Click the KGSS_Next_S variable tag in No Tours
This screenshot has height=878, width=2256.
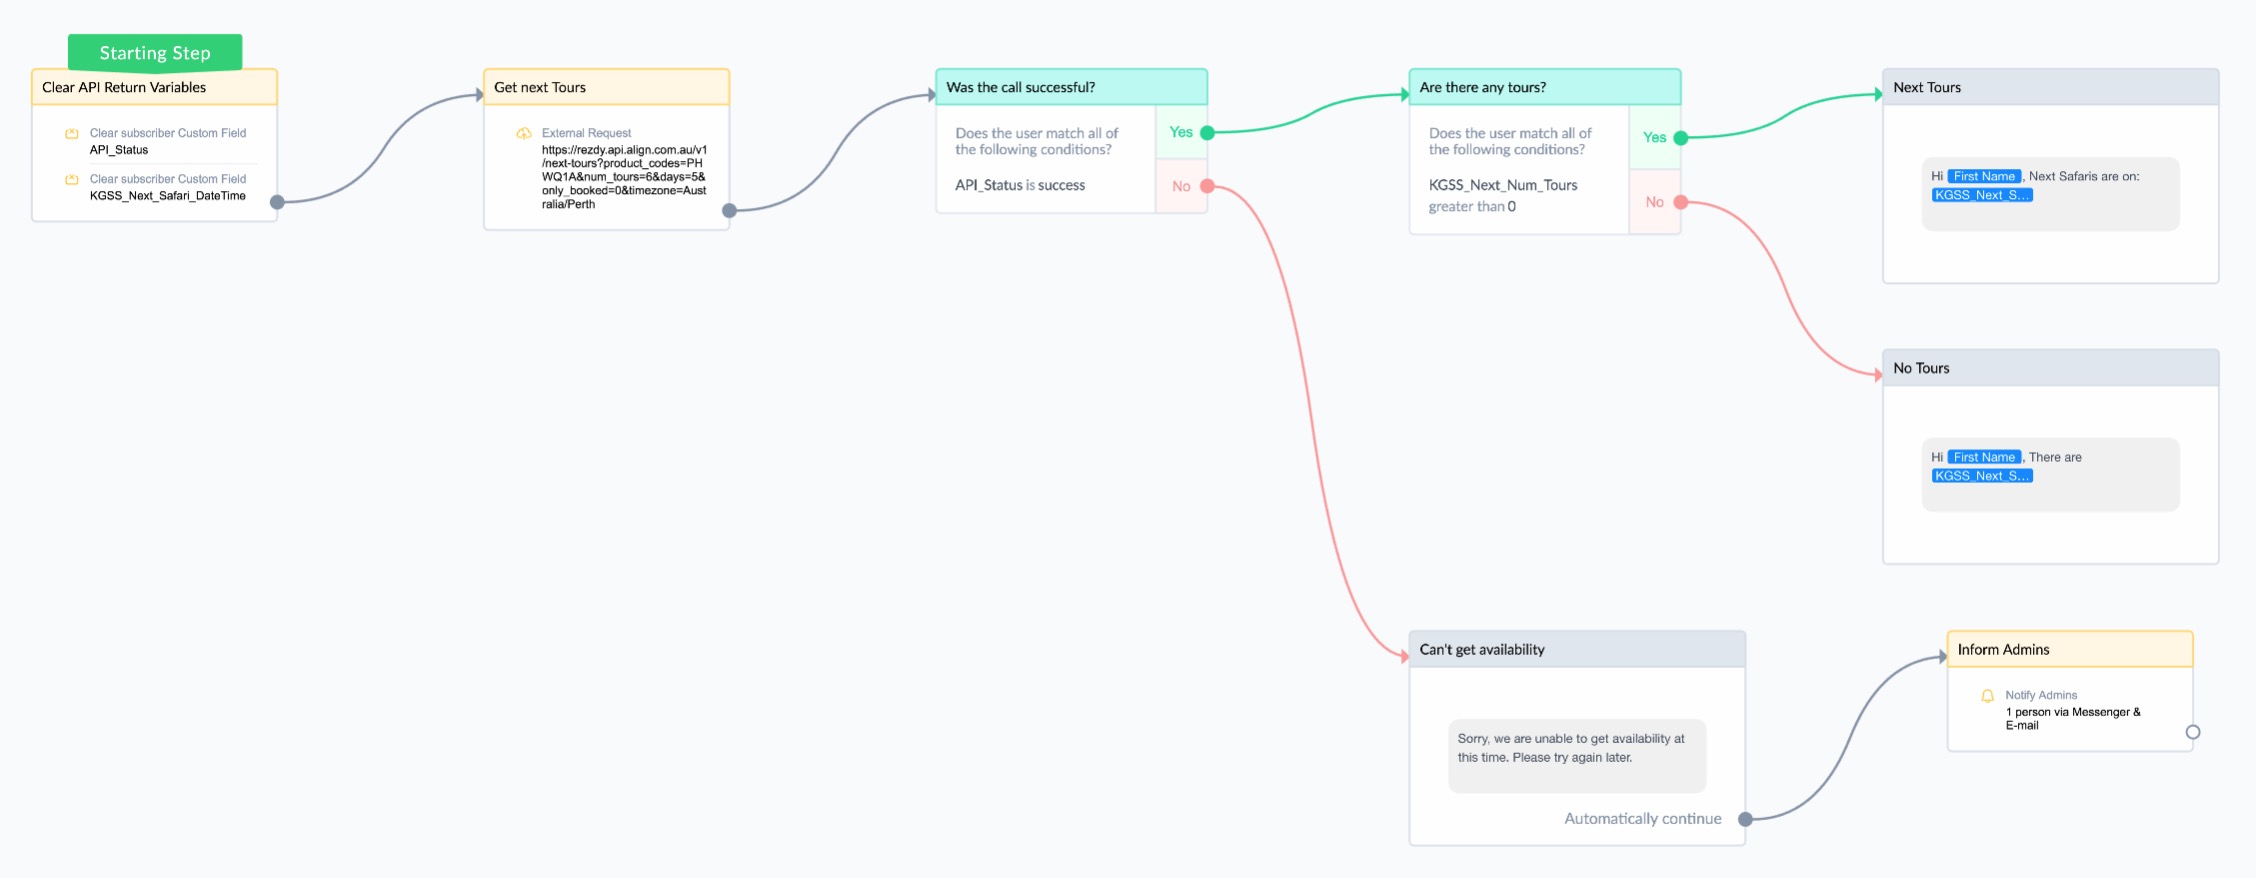1981,476
